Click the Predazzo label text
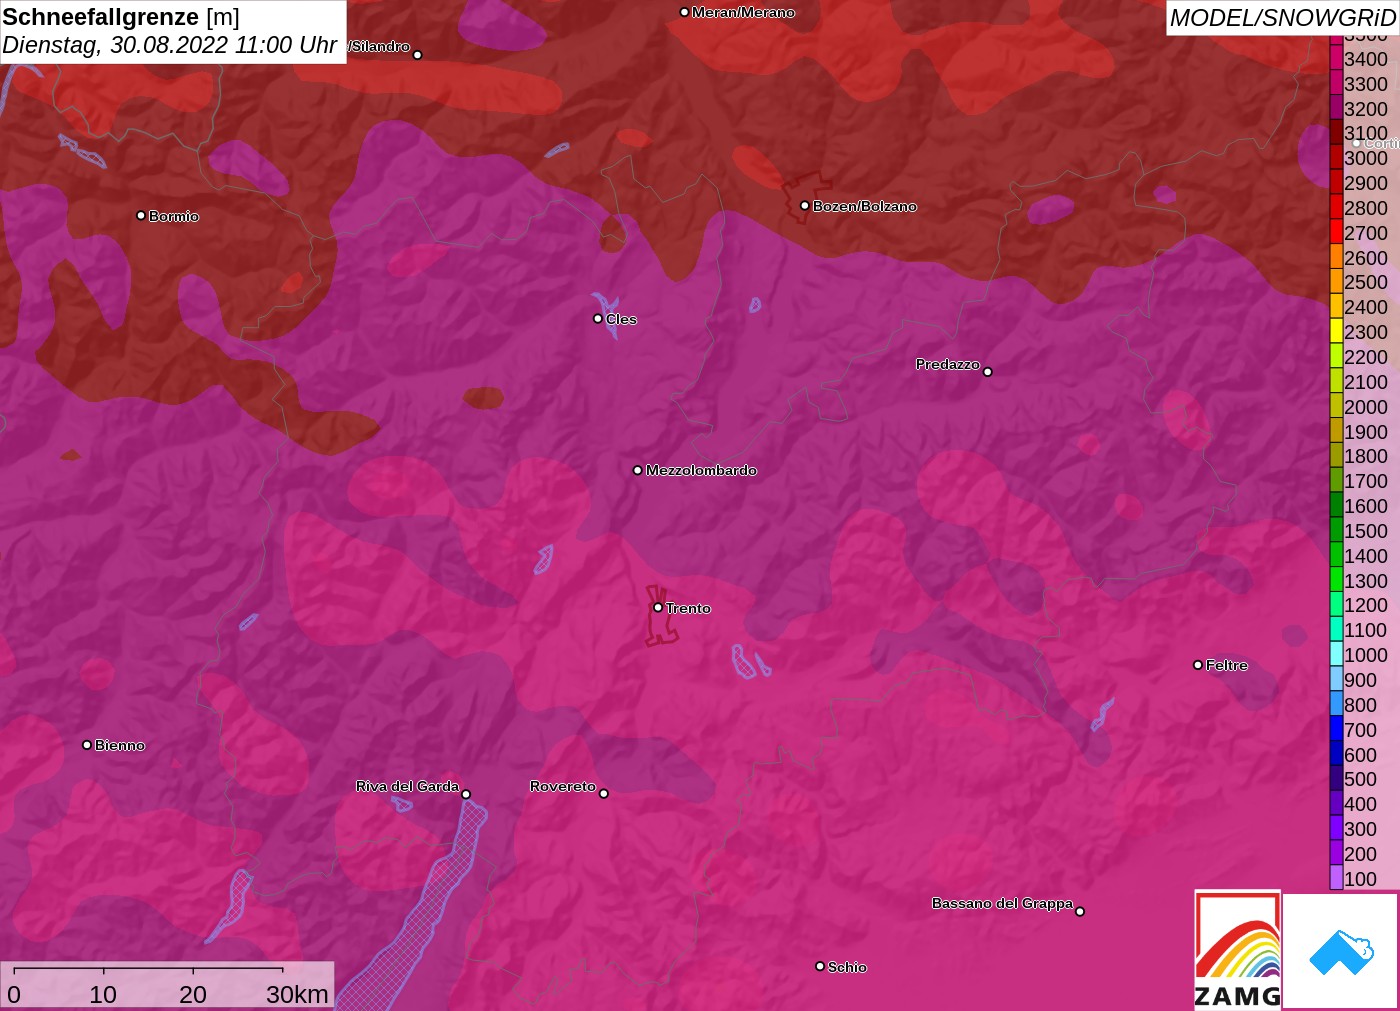This screenshot has height=1011, width=1400. click(x=947, y=364)
